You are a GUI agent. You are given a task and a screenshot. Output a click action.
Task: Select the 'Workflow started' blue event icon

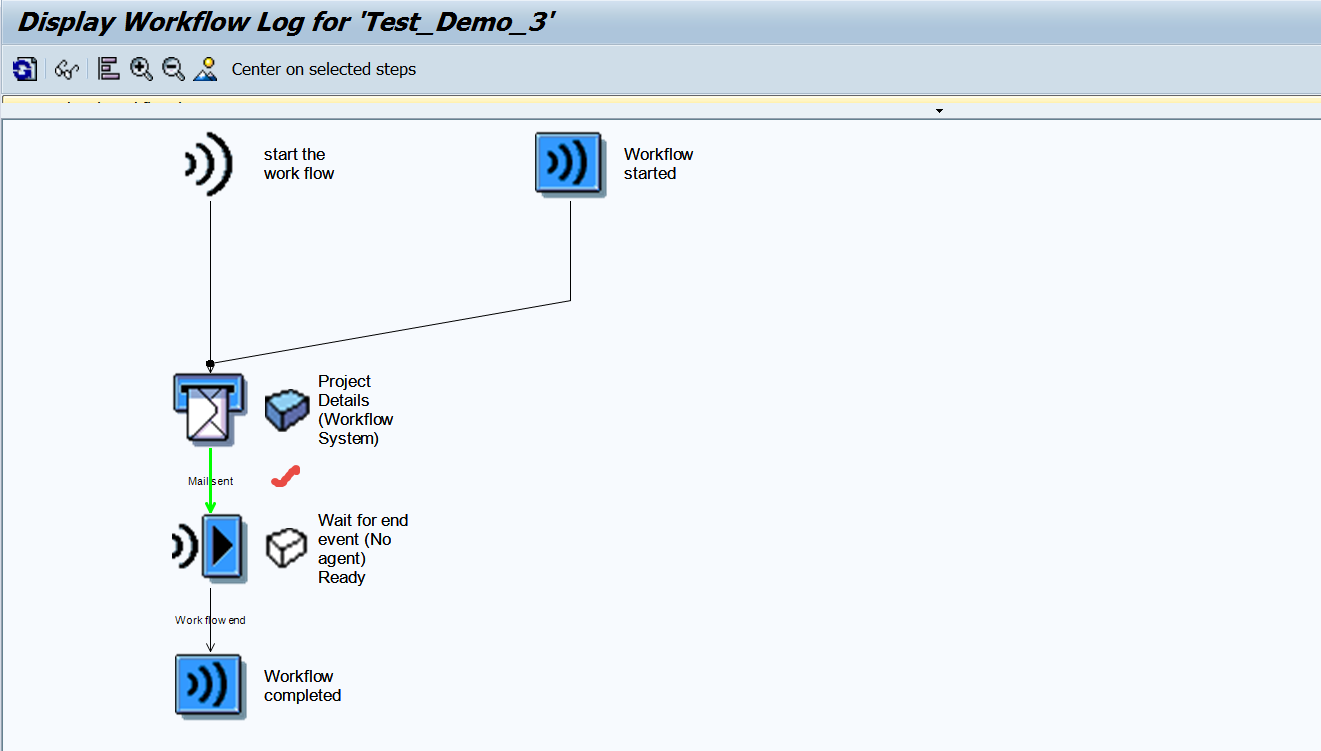[x=569, y=163]
